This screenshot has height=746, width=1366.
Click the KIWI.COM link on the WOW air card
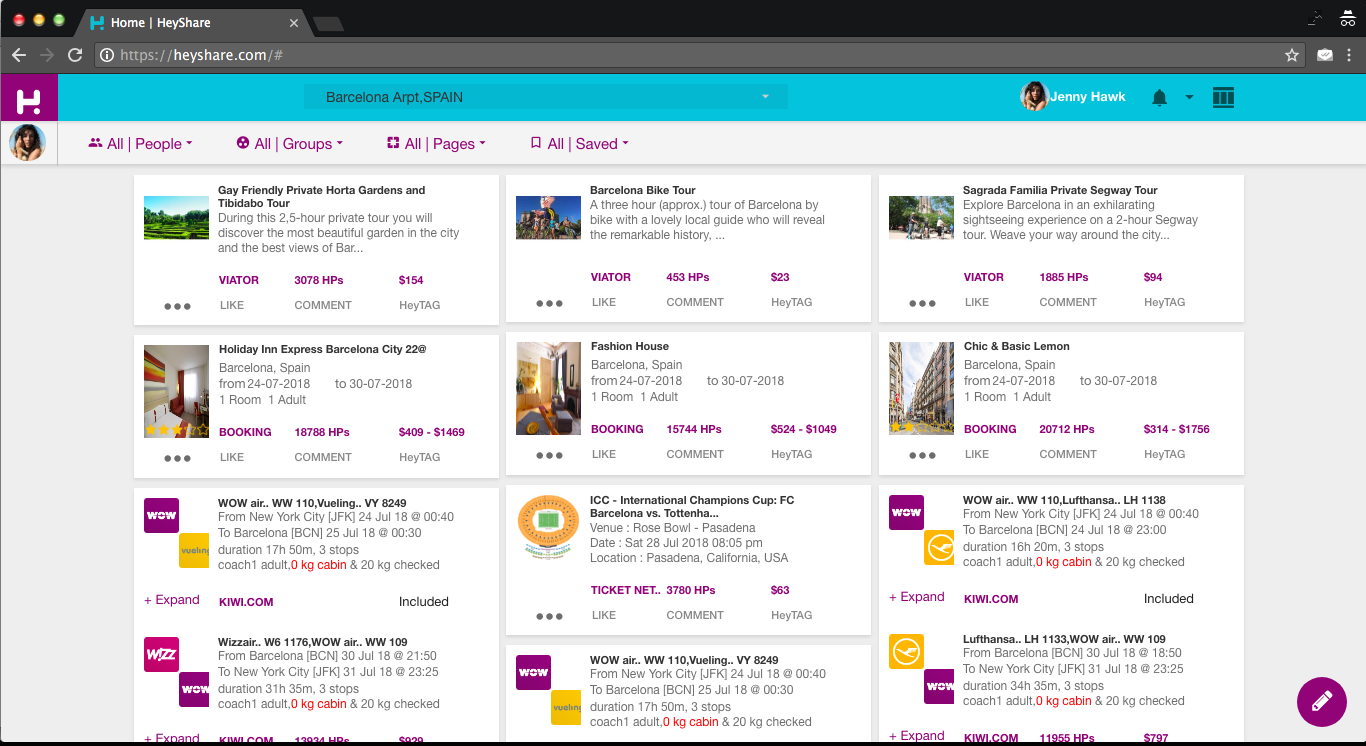click(246, 601)
